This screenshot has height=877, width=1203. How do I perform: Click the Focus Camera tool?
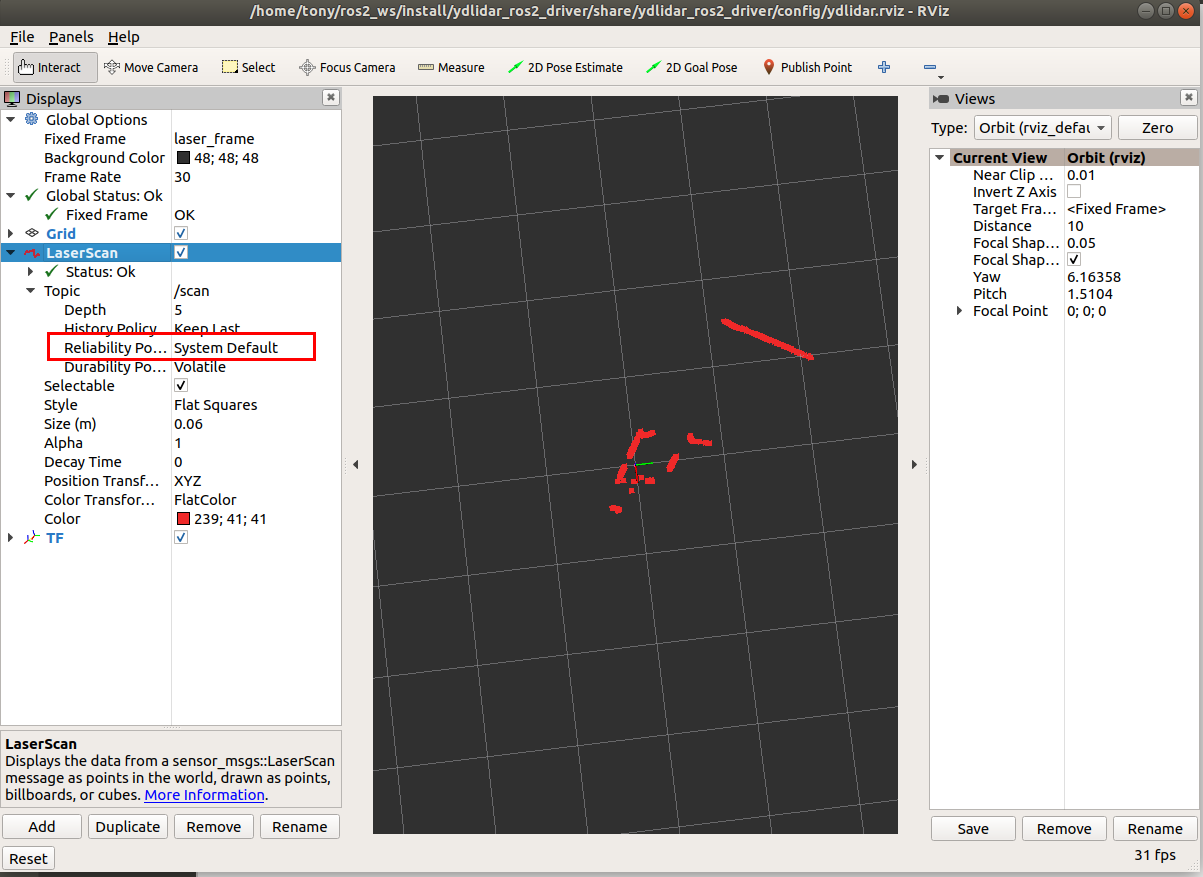[347, 67]
